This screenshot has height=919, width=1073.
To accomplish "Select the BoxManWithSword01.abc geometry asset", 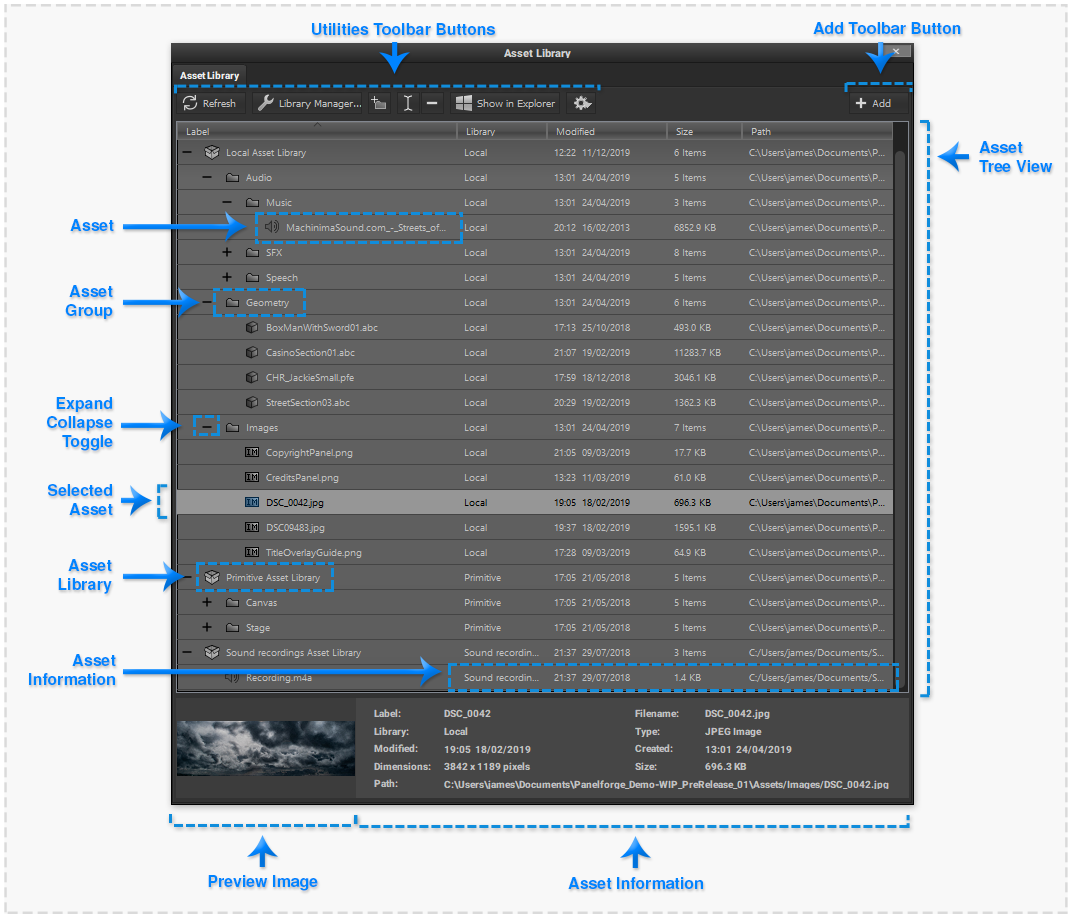I will (321, 328).
